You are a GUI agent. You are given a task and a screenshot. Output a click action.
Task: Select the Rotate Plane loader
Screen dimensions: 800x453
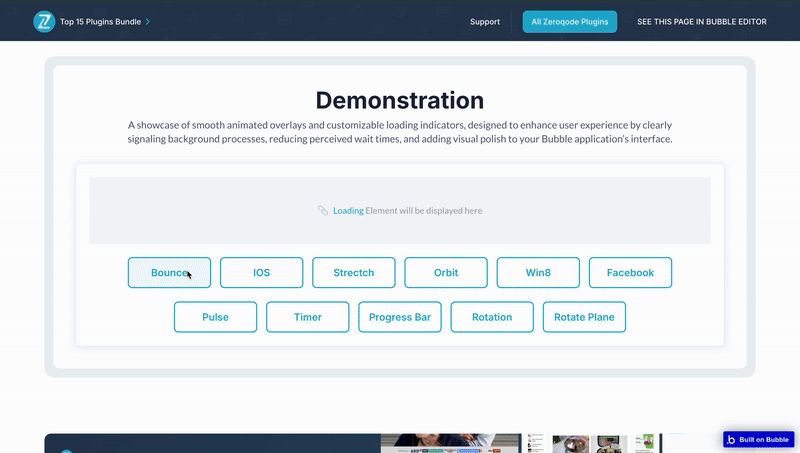click(584, 317)
